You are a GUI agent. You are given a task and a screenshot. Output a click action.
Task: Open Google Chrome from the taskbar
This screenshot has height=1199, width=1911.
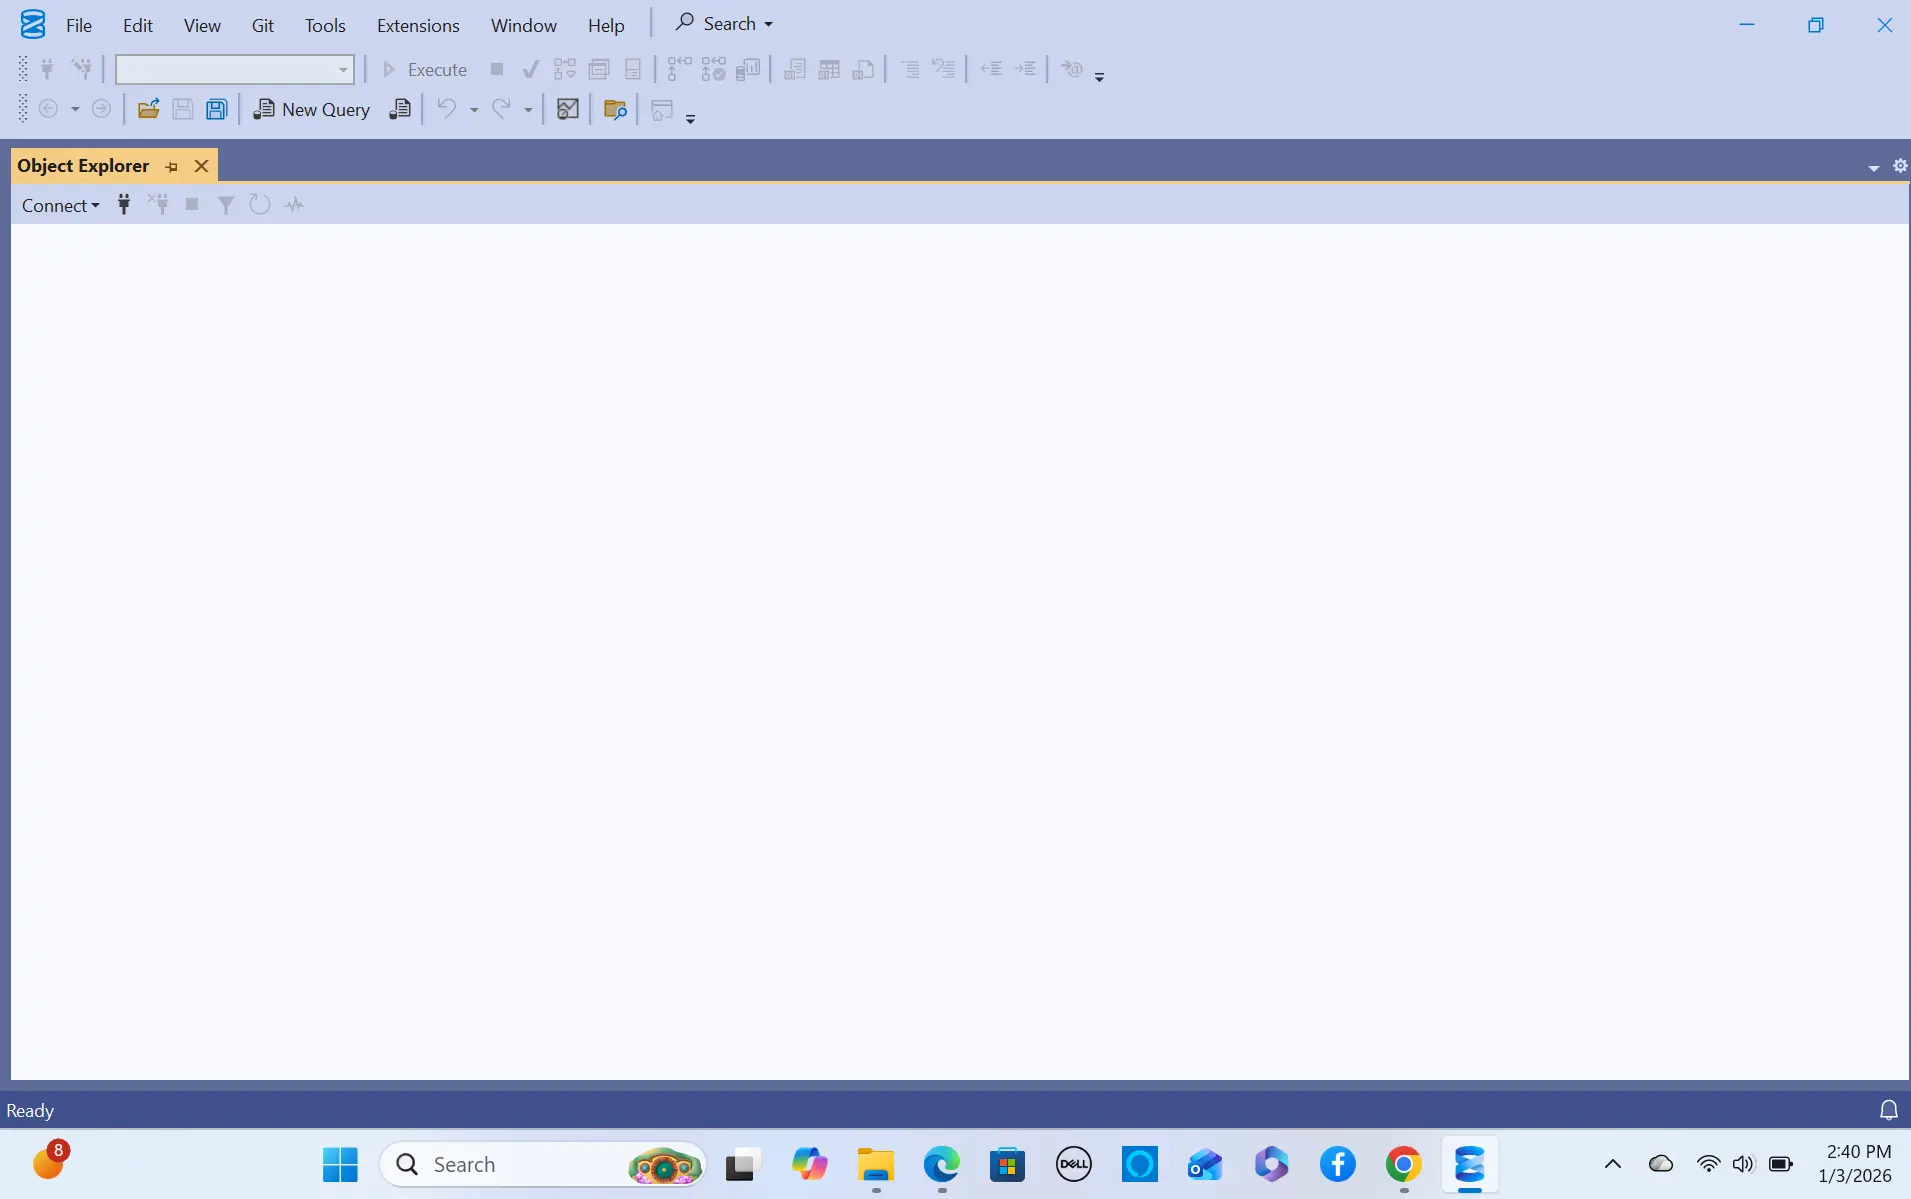[1403, 1165]
